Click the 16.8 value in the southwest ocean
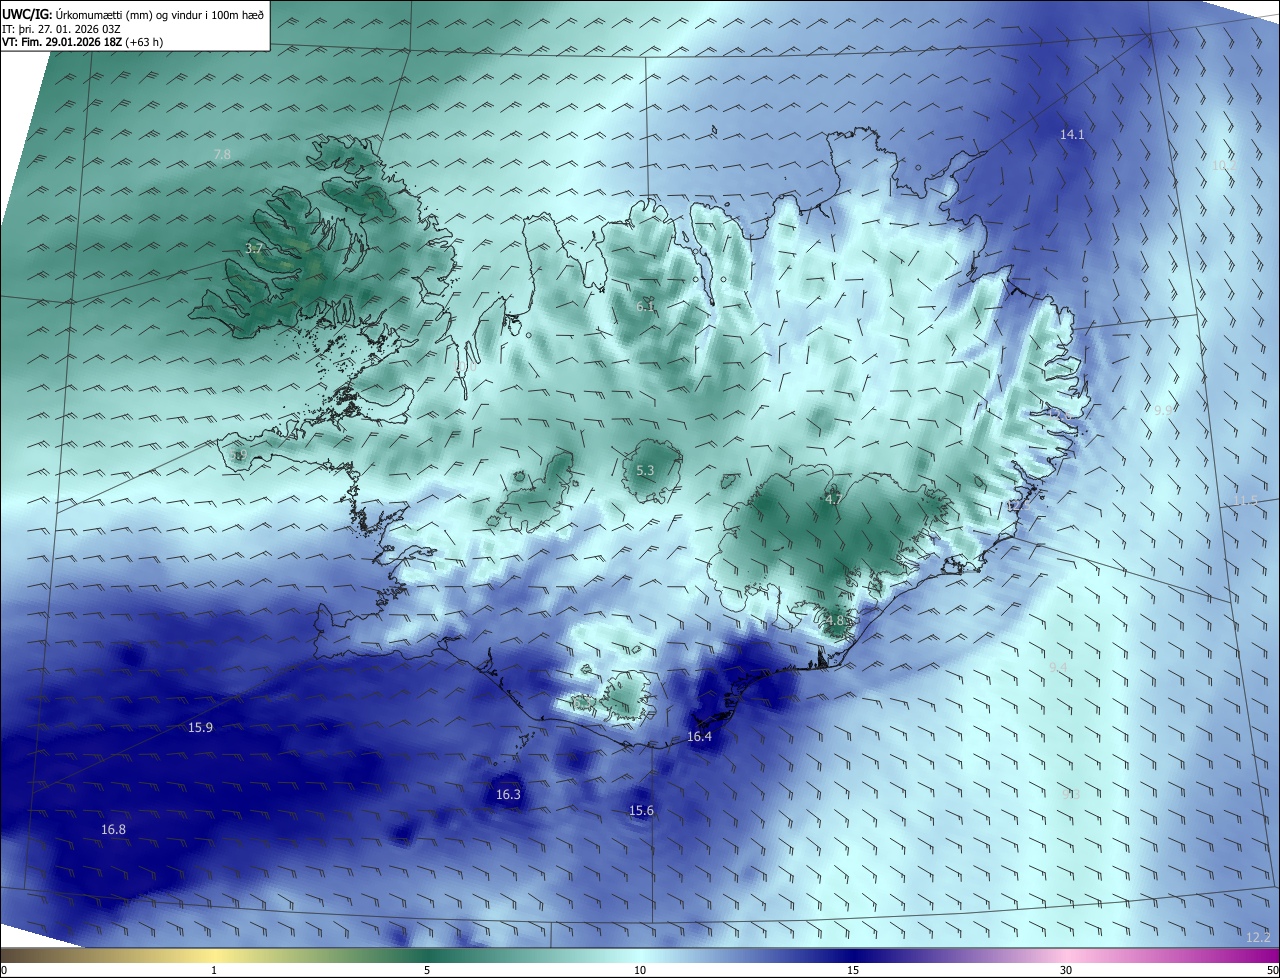Image resolution: width=1280 pixels, height=978 pixels. (113, 830)
